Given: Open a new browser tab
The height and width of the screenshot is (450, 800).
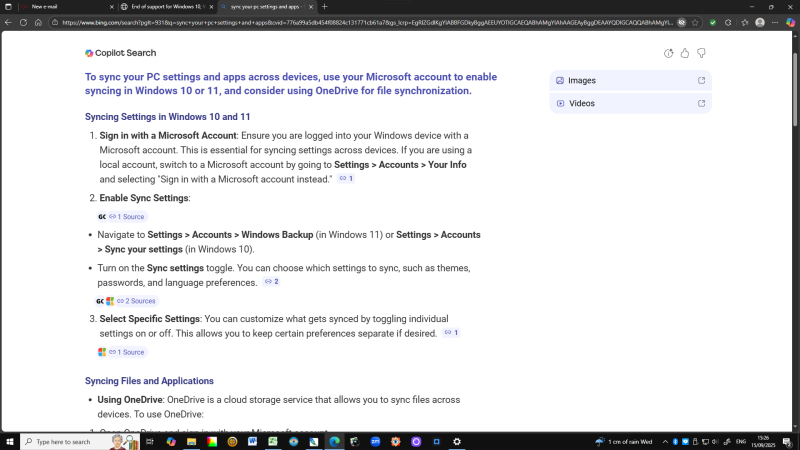Looking at the screenshot, I should click(x=324, y=6).
